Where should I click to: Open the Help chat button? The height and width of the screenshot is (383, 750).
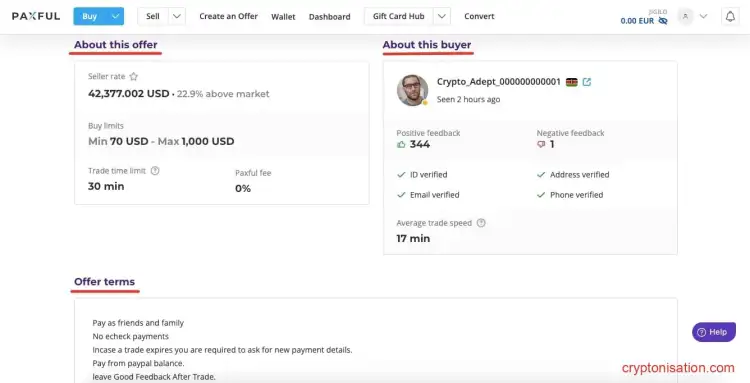tap(714, 332)
